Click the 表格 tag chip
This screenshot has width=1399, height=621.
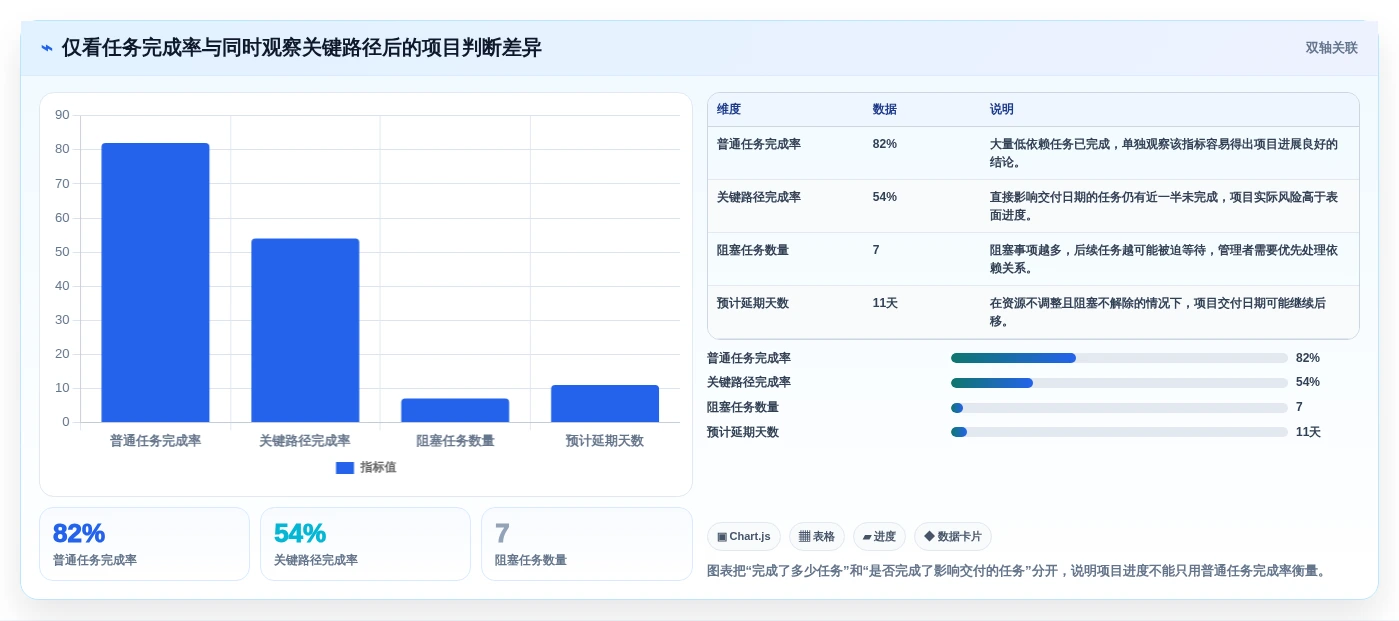click(x=817, y=537)
